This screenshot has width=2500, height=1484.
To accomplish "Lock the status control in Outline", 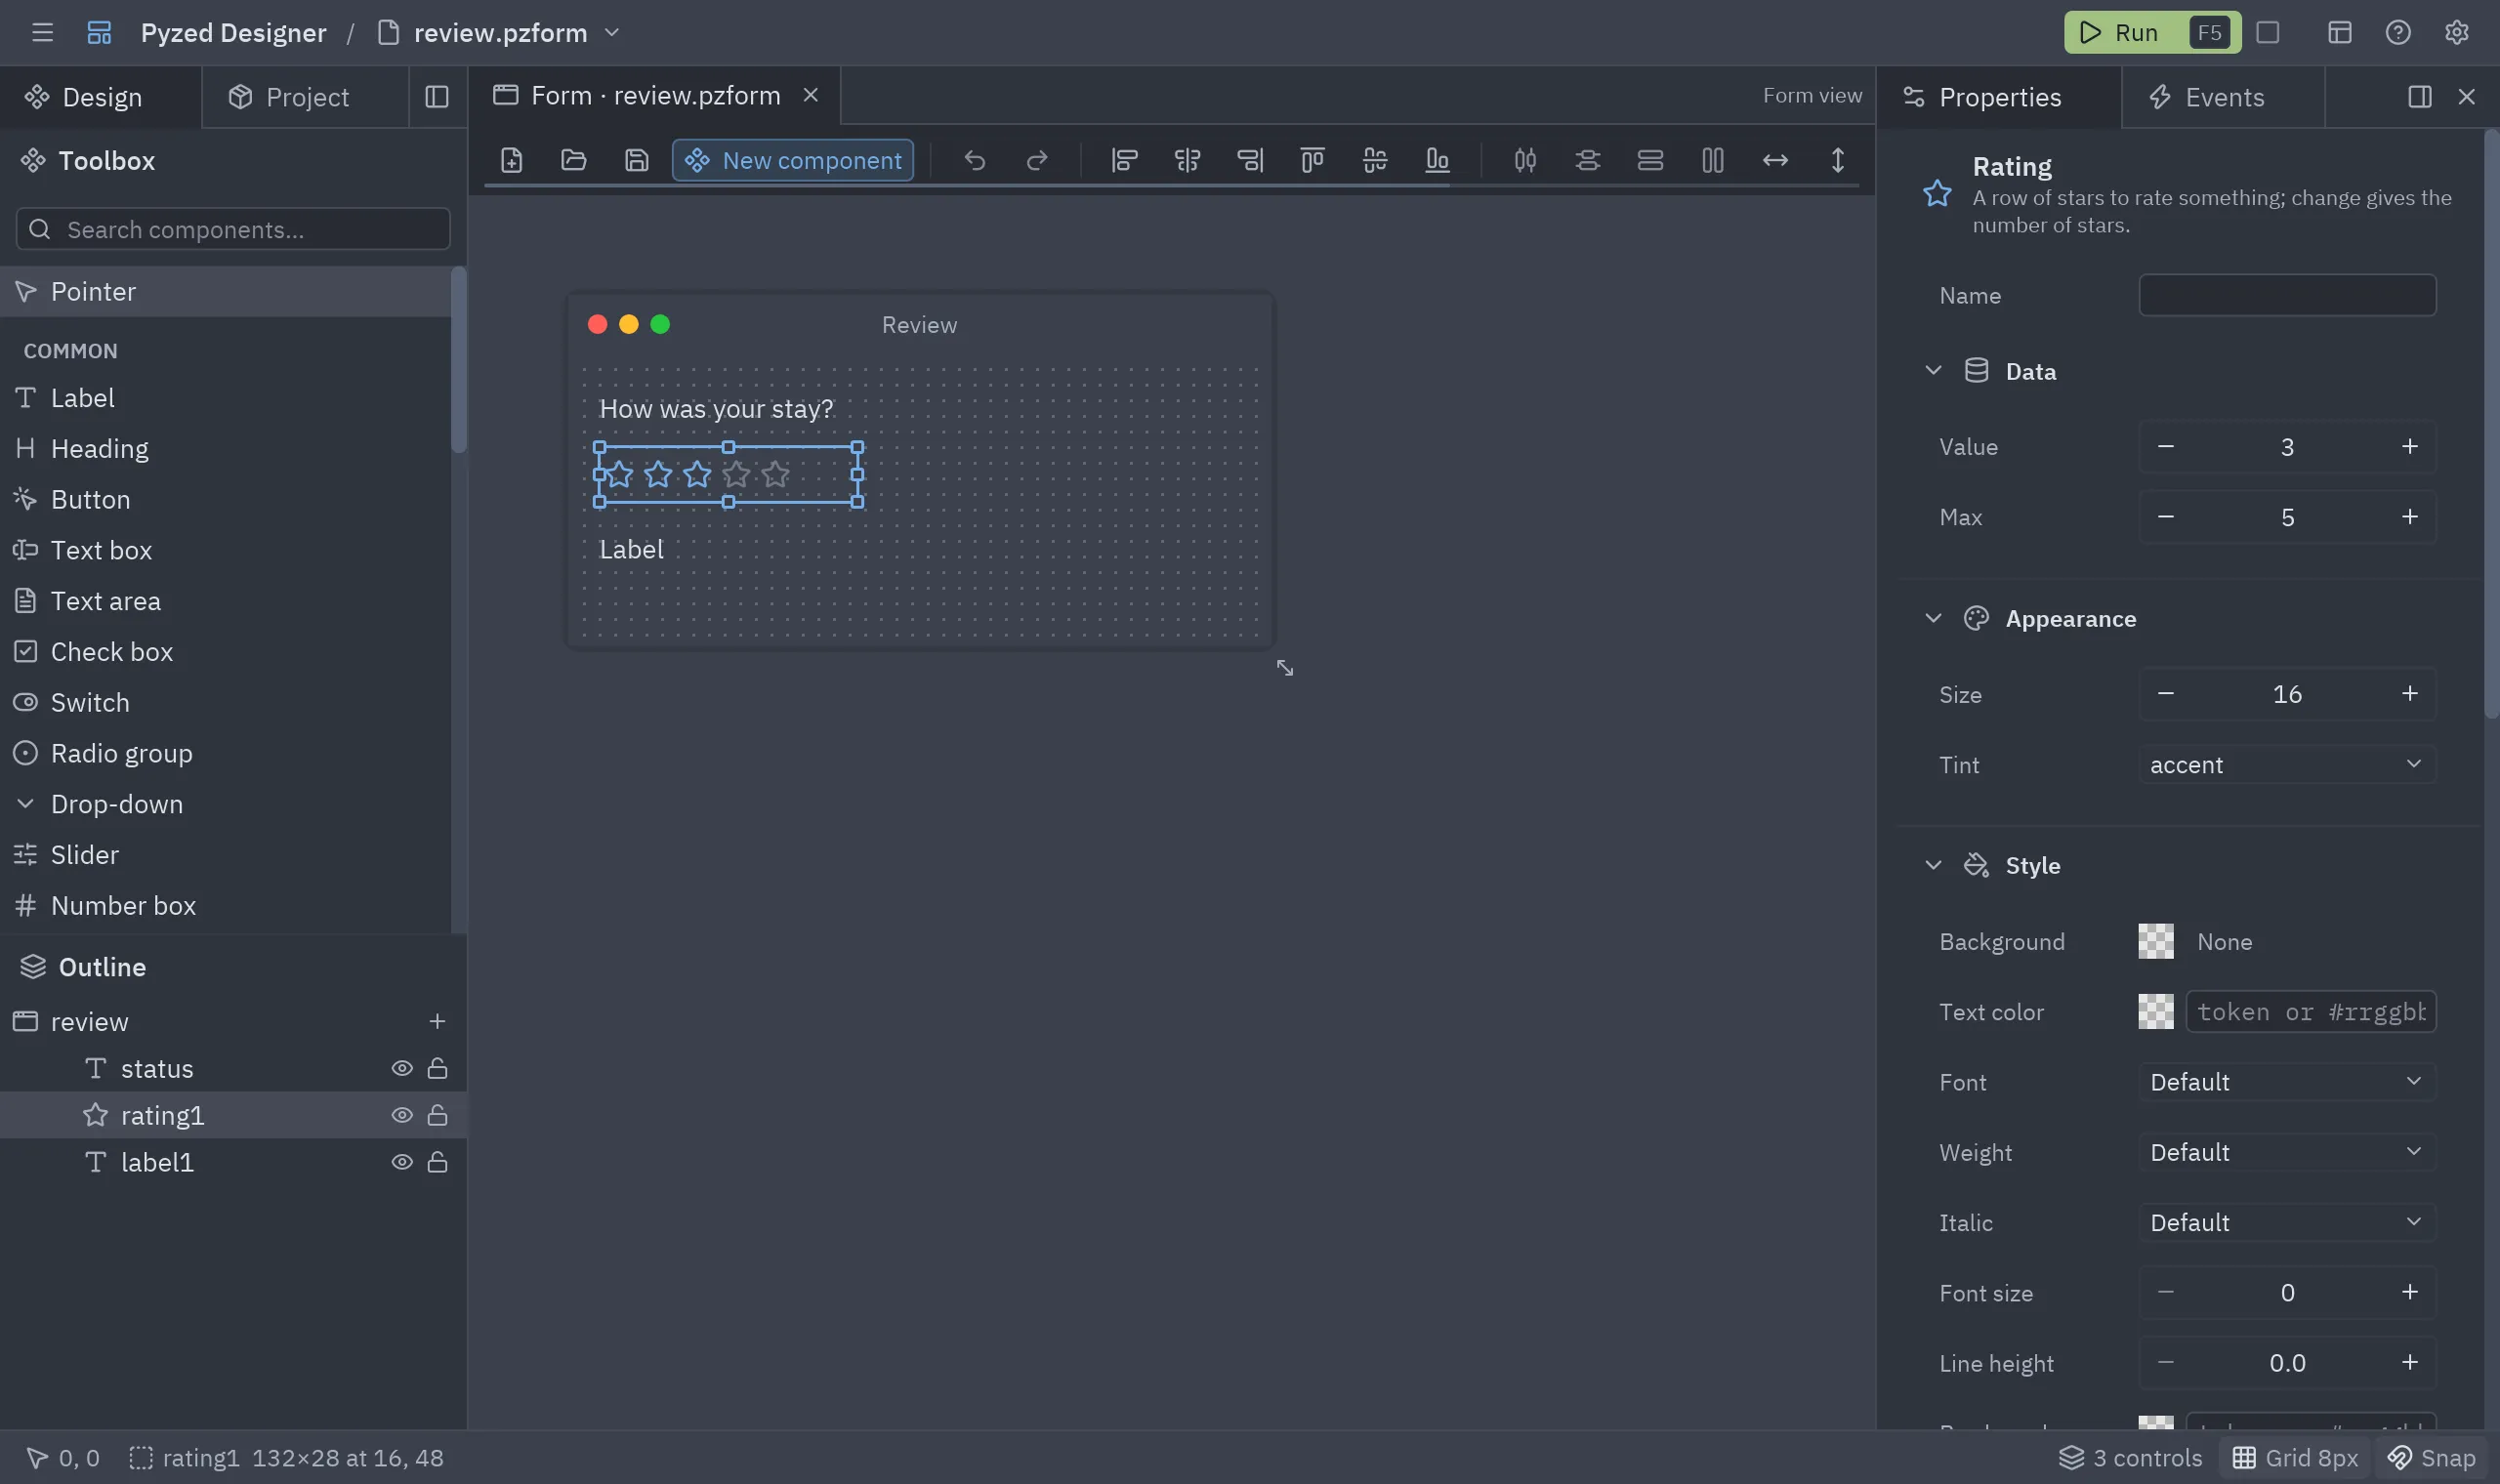I will 437,1068.
